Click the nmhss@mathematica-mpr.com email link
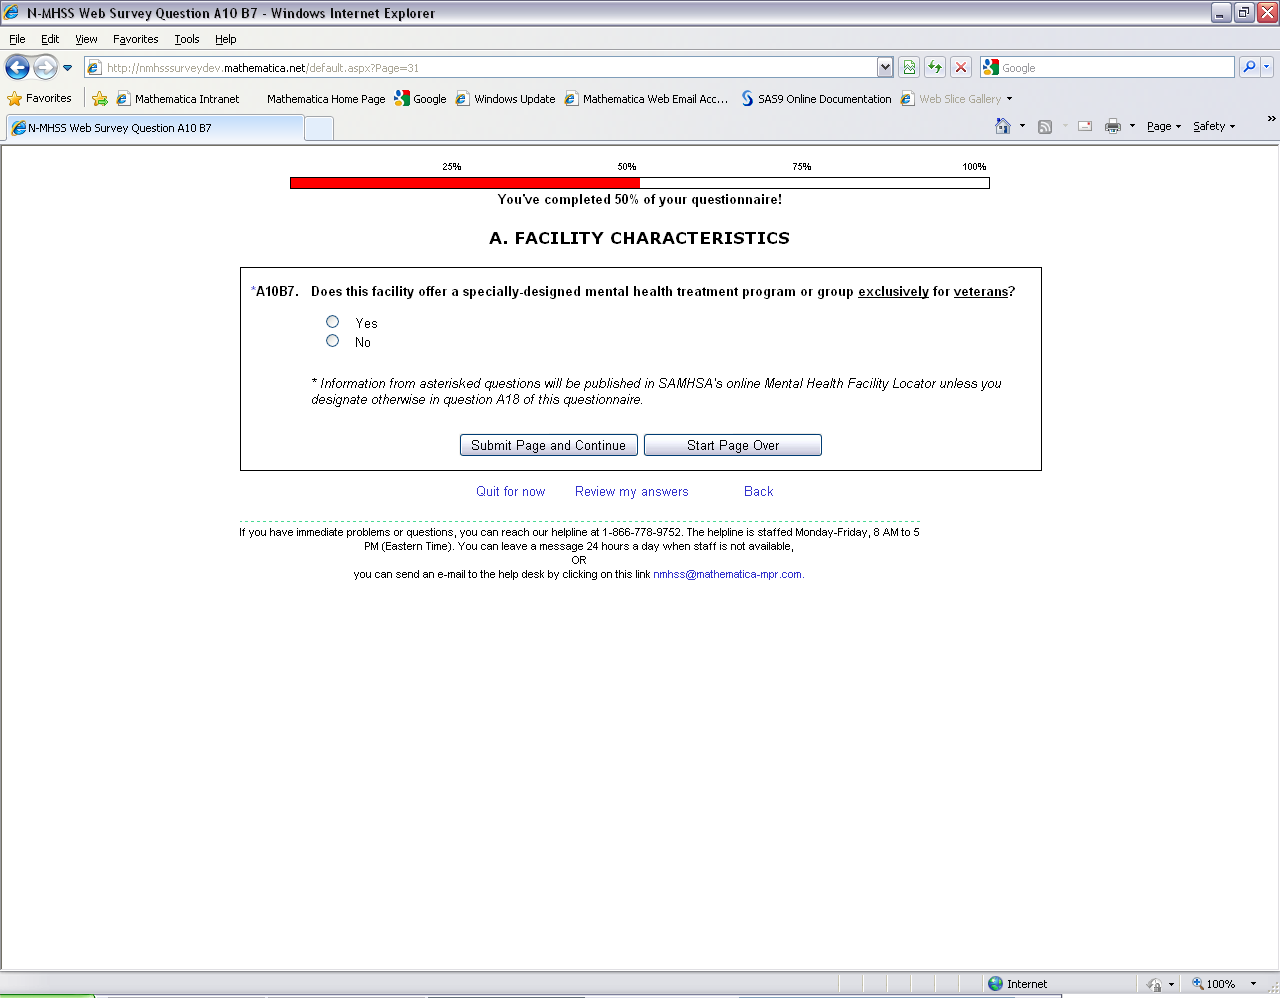The width and height of the screenshot is (1280, 998). click(x=728, y=574)
